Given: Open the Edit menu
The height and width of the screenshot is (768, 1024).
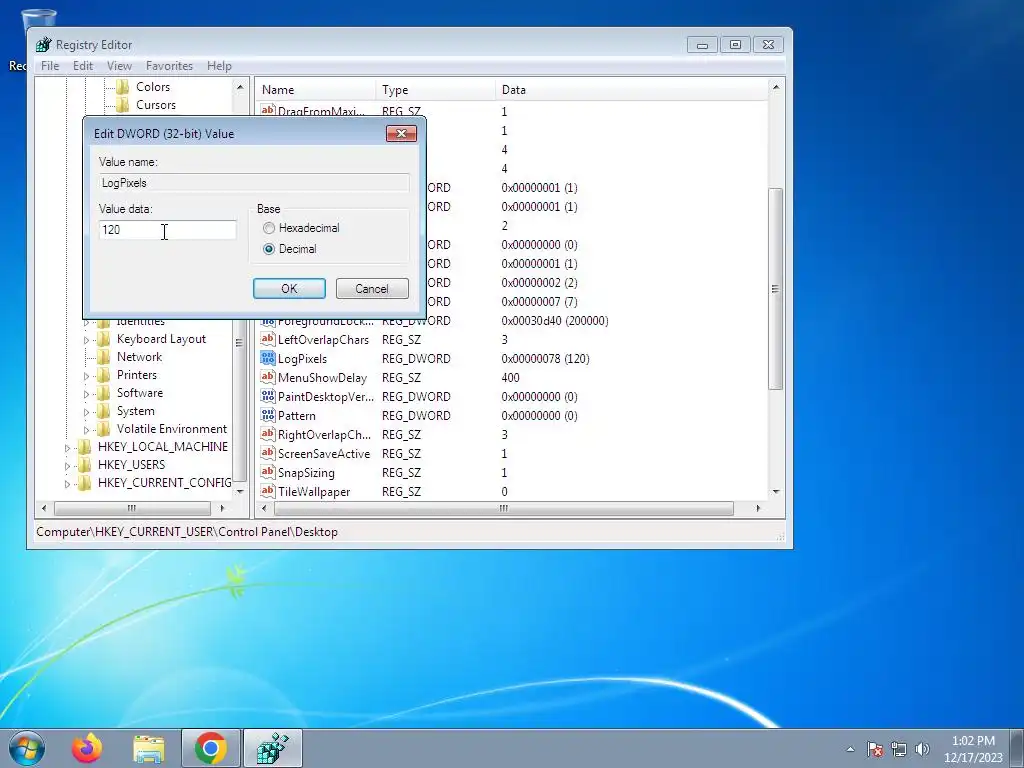Looking at the screenshot, I should pos(83,66).
